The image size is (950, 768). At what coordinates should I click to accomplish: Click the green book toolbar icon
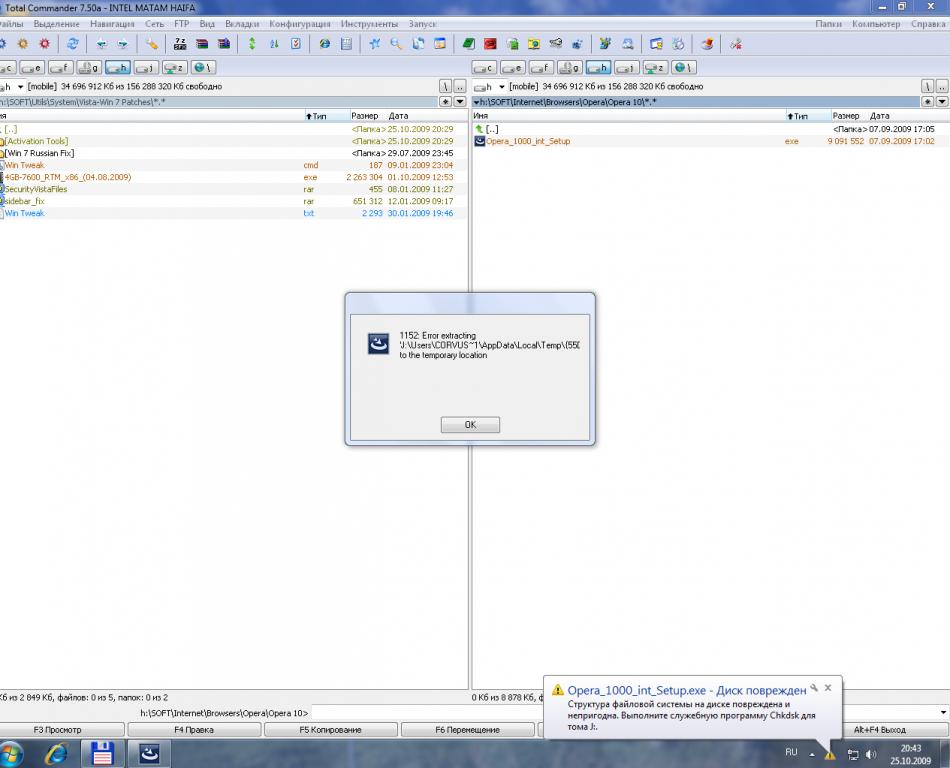[x=468, y=44]
